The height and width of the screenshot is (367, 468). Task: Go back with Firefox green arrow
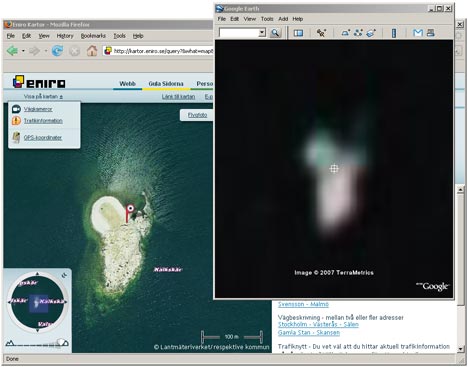click(x=12, y=51)
